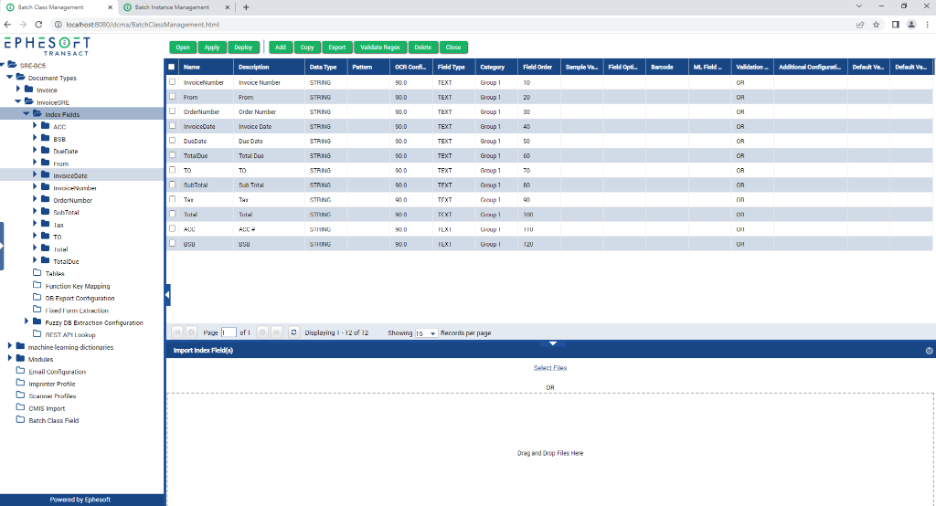This screenshot has width=936, height=506.
Task: Click the refresh icon in the grid pager
Action: point(294,332)
